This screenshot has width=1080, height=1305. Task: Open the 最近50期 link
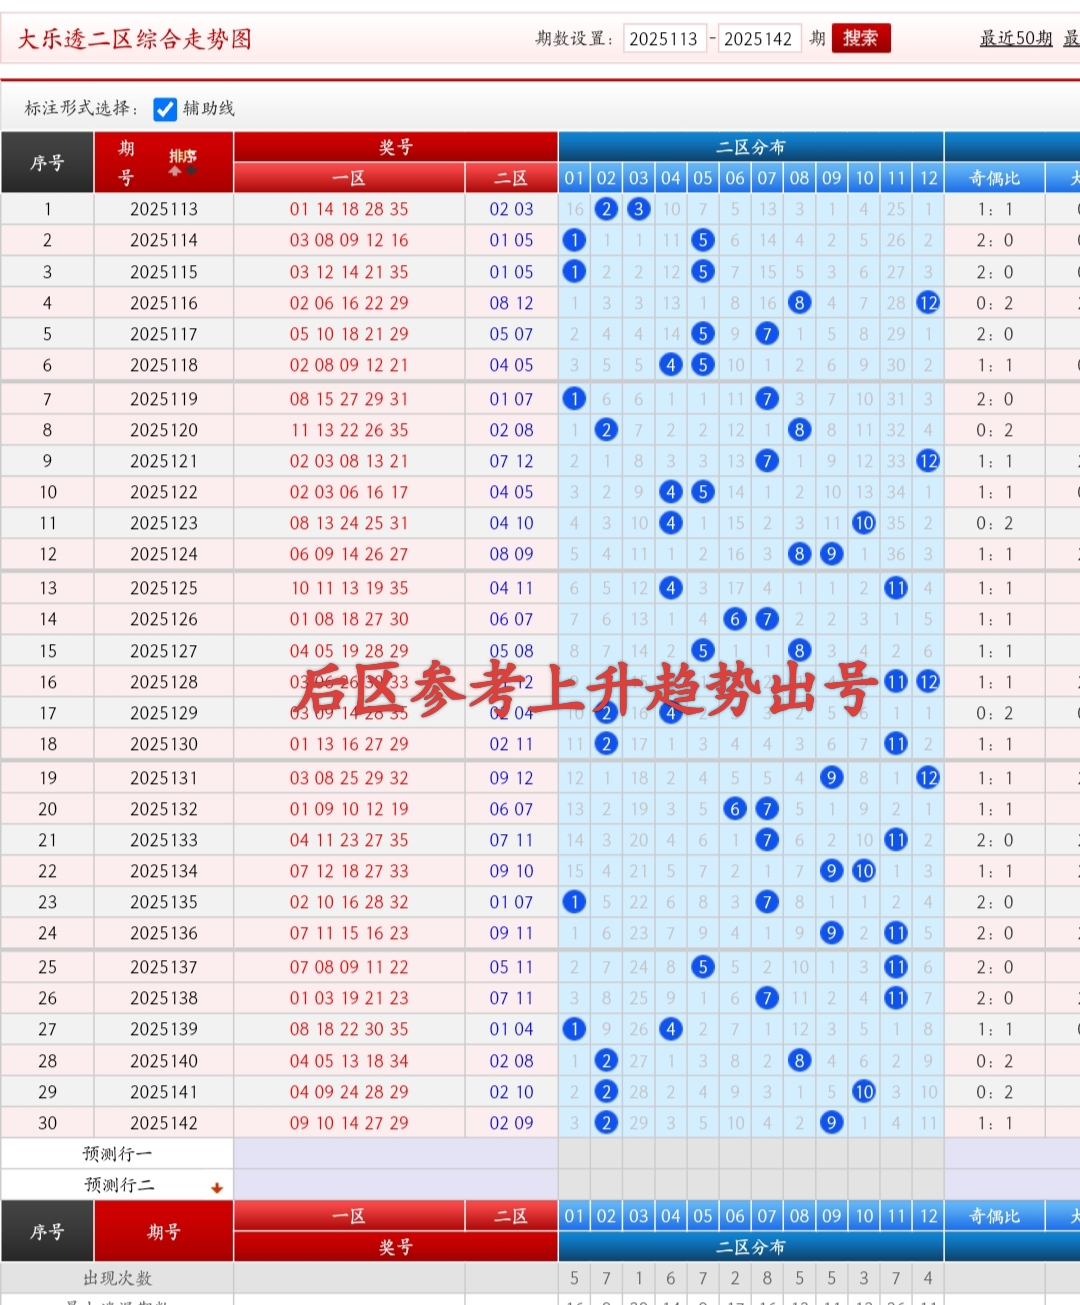[x=1016, y=38]
